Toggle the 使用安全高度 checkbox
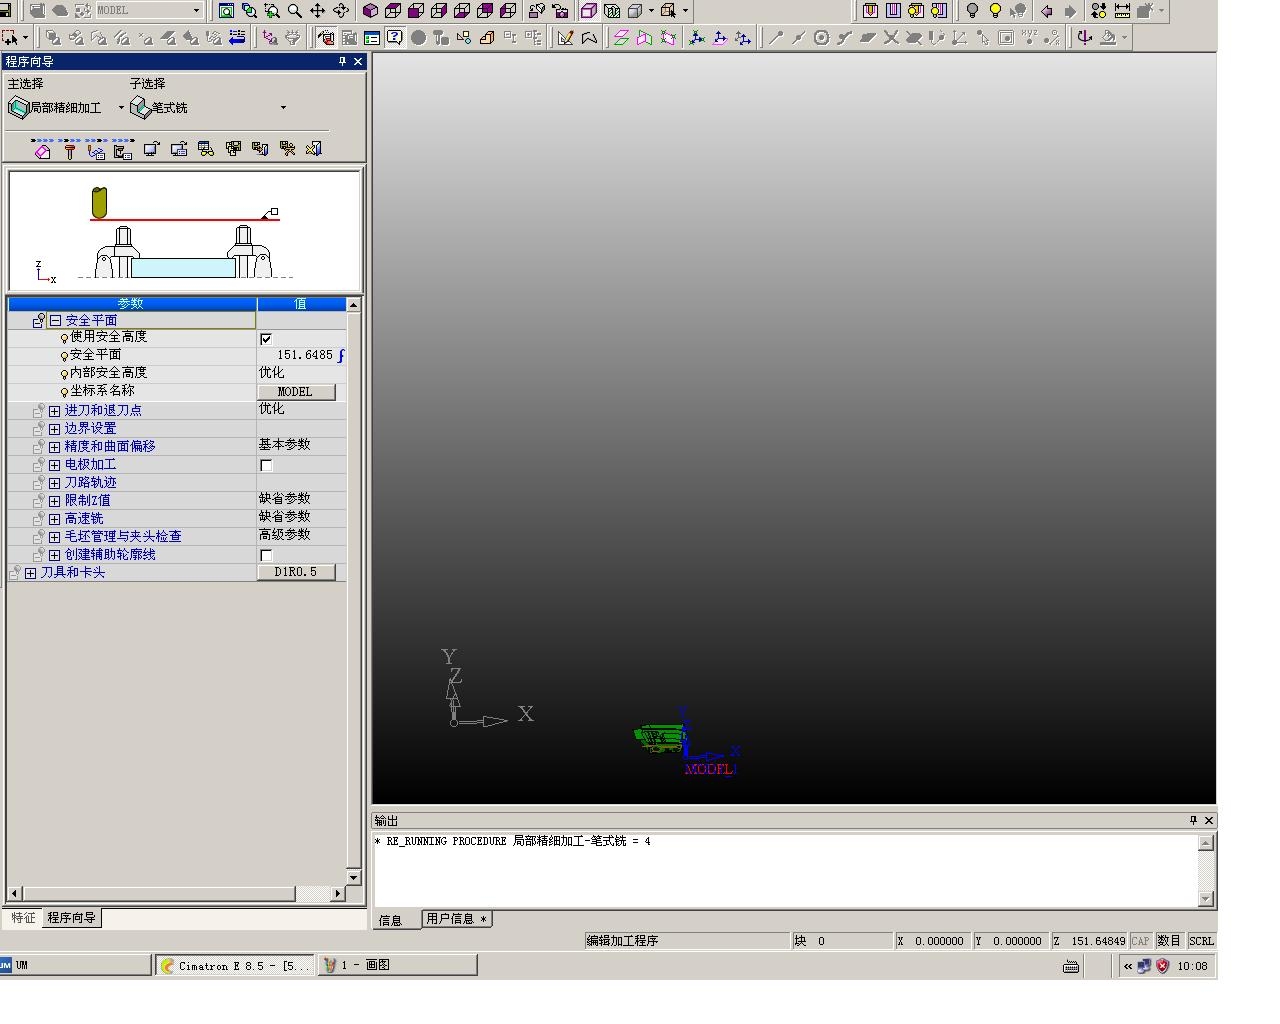 (266, 339)
